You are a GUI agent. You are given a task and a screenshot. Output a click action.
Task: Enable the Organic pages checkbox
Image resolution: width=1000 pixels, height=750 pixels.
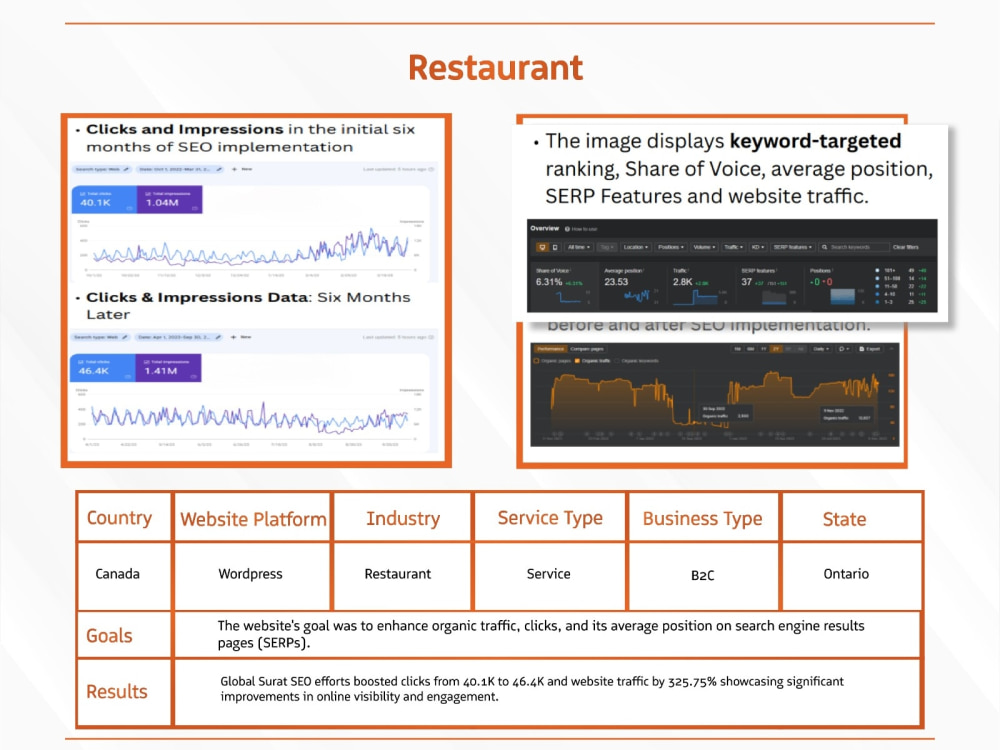(536, 361)
